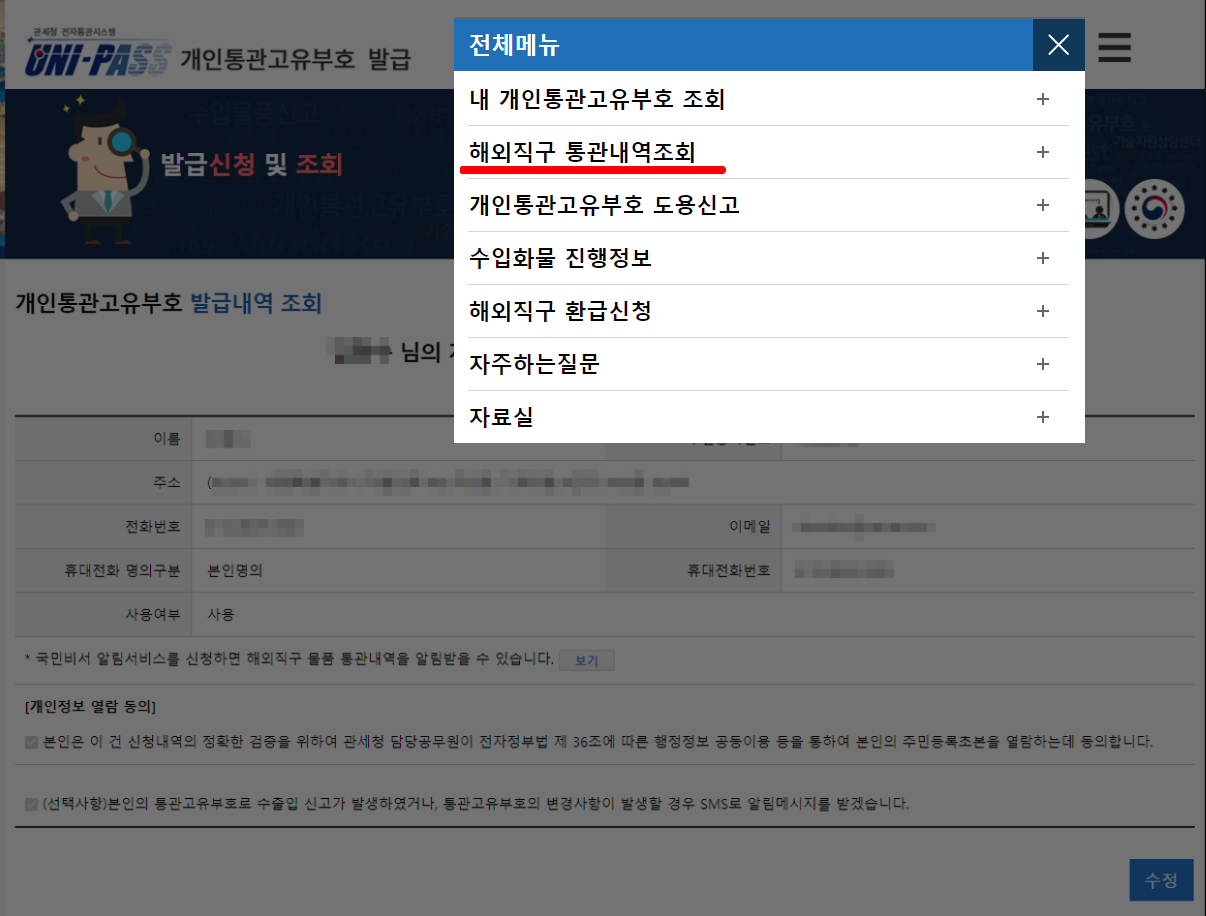Viewport: 1206px width, 916px height.
Task: Toggle 주민등록초본 열람 동의 checkbox
Action: (32, 743)
